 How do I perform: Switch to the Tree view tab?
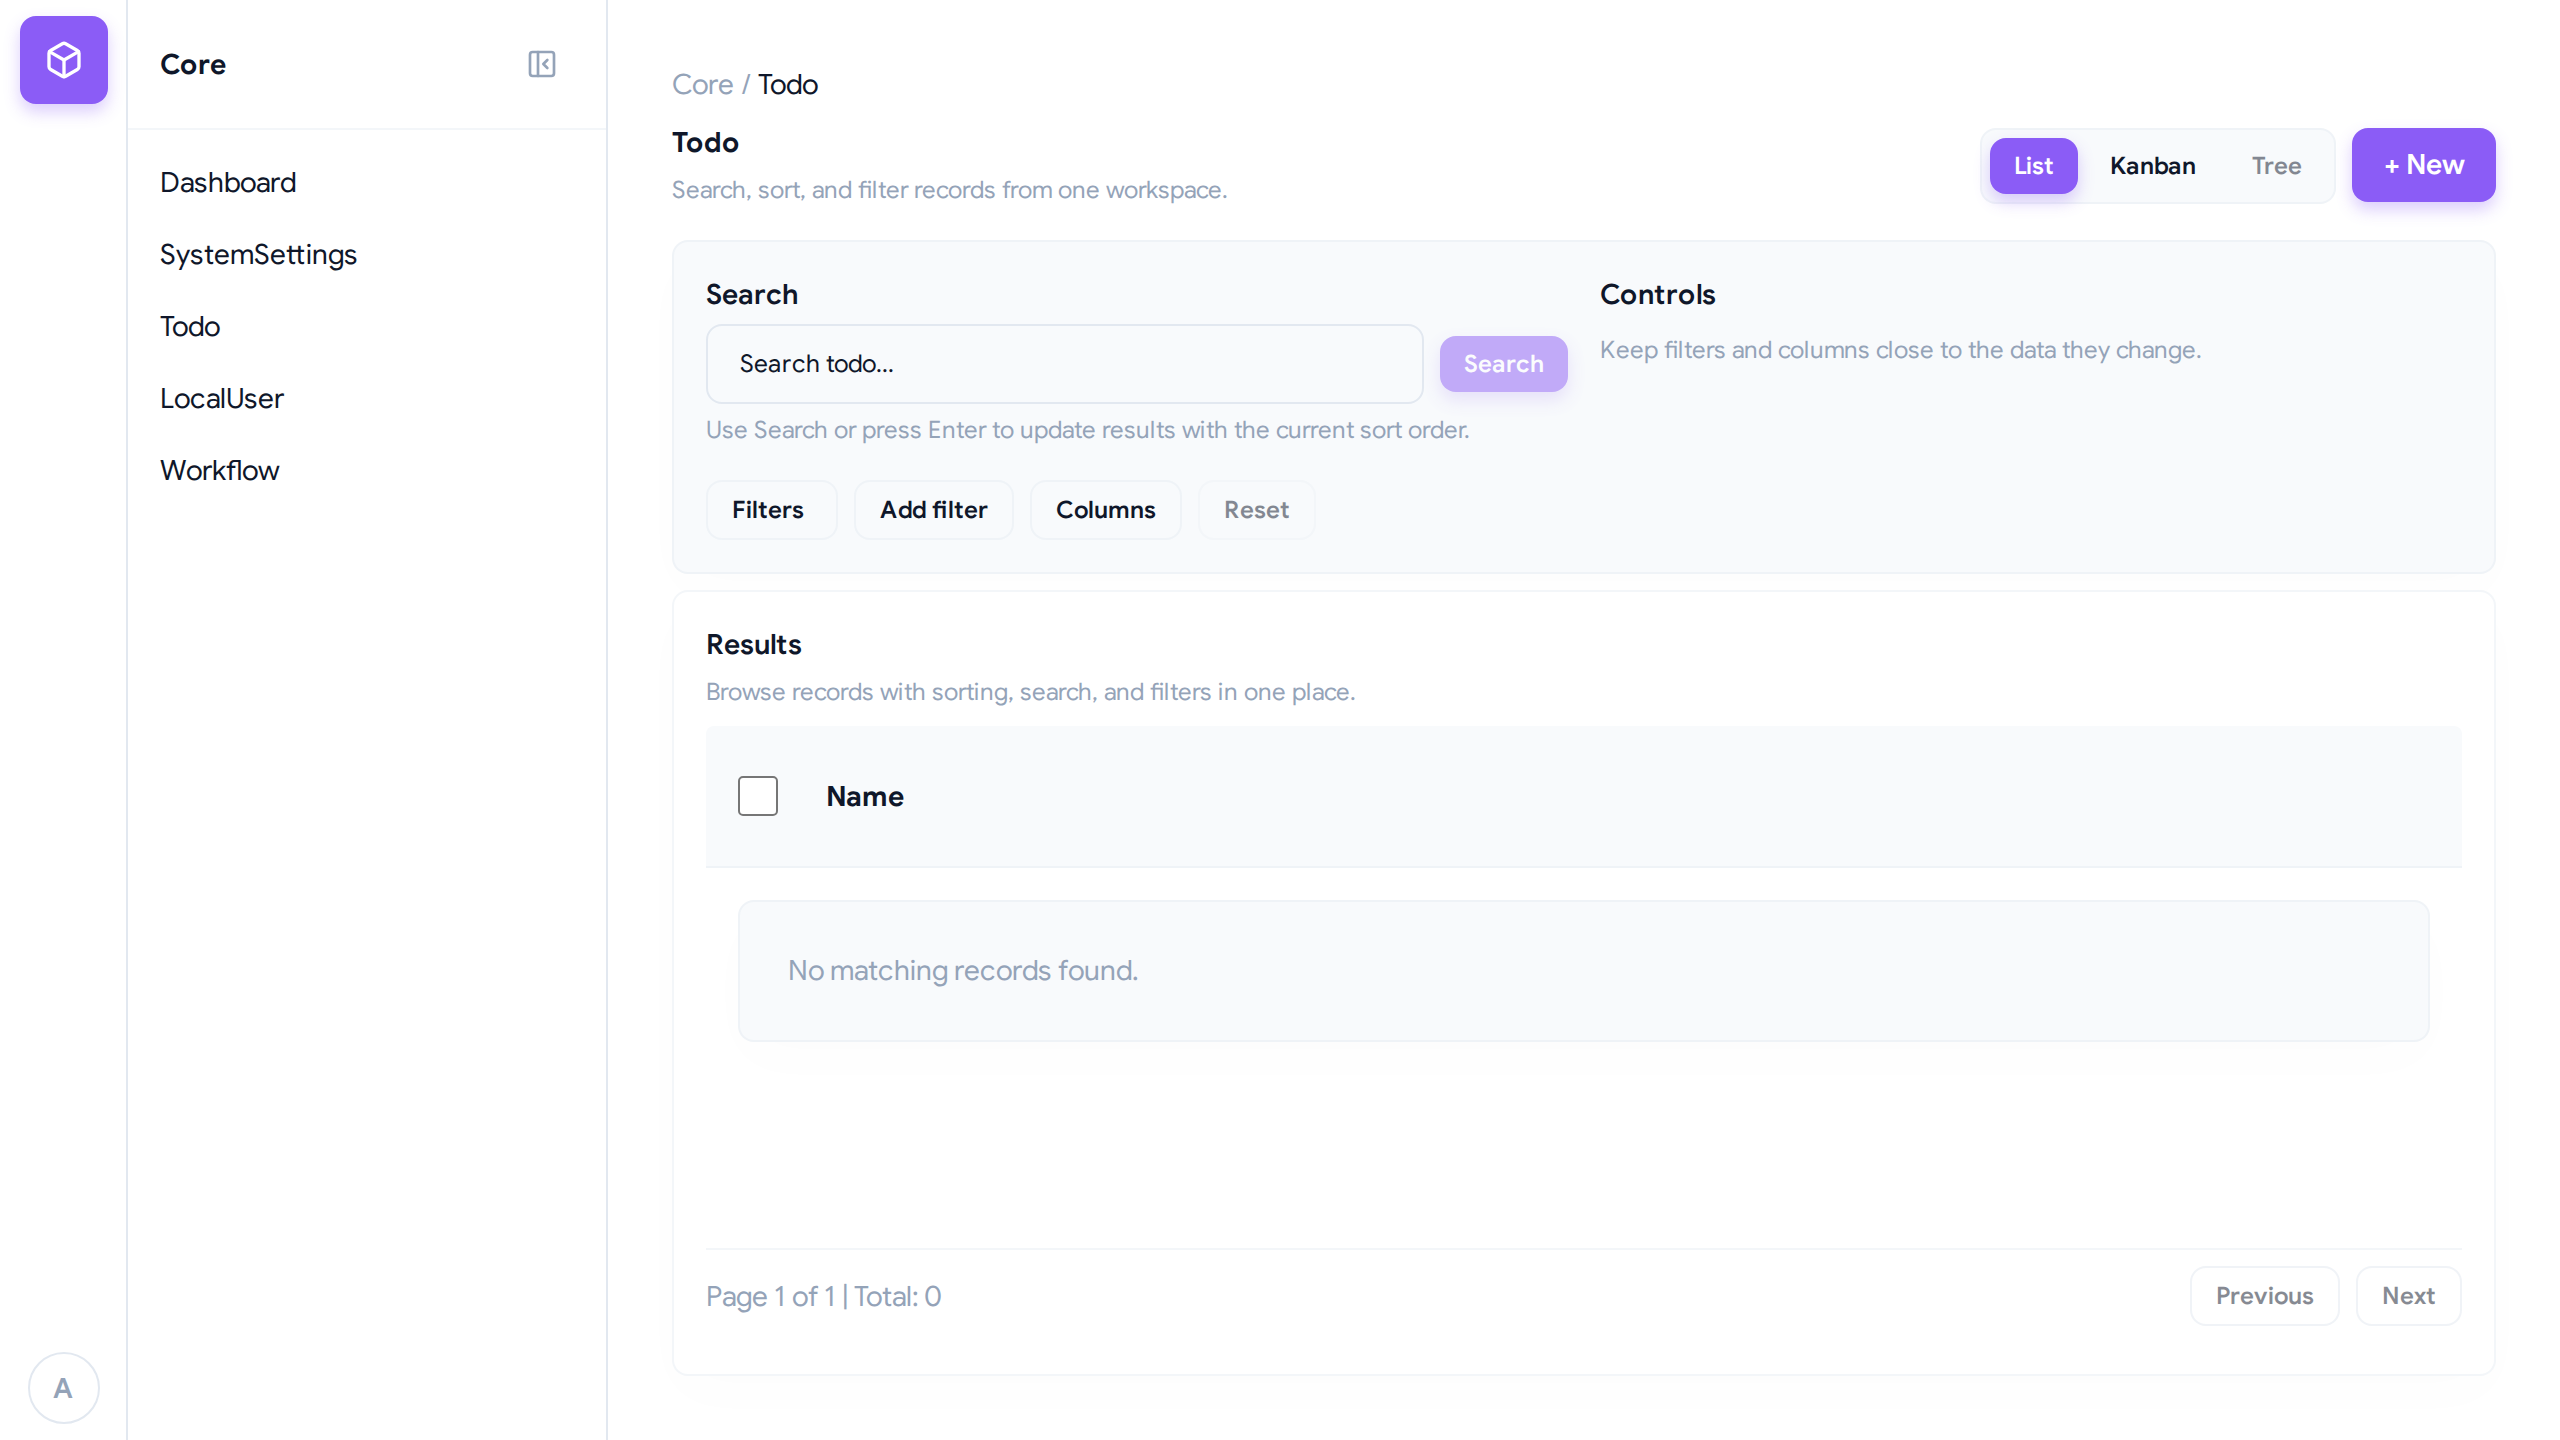2276,166
